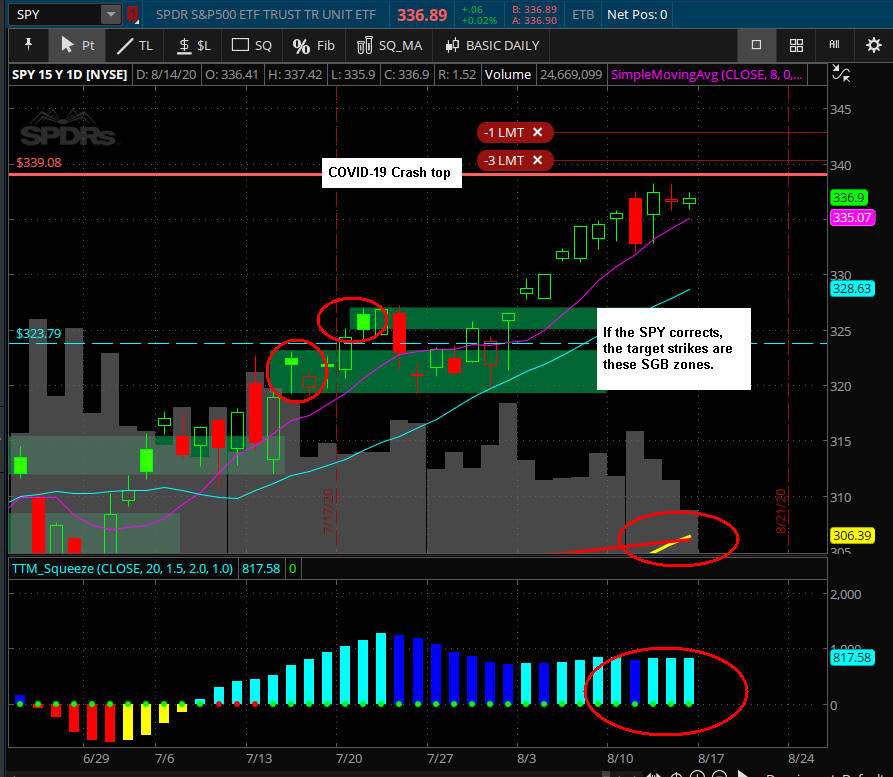Open the SQ_MA studies set

point(390,46)
